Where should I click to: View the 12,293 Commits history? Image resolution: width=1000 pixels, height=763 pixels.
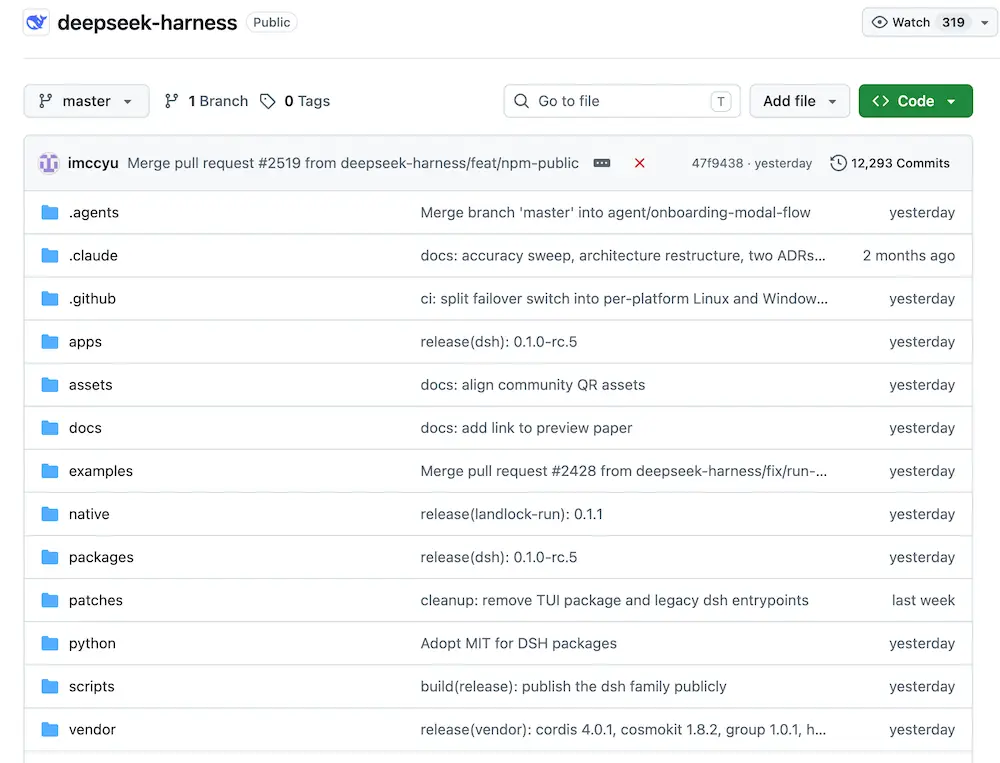(890, 163)
